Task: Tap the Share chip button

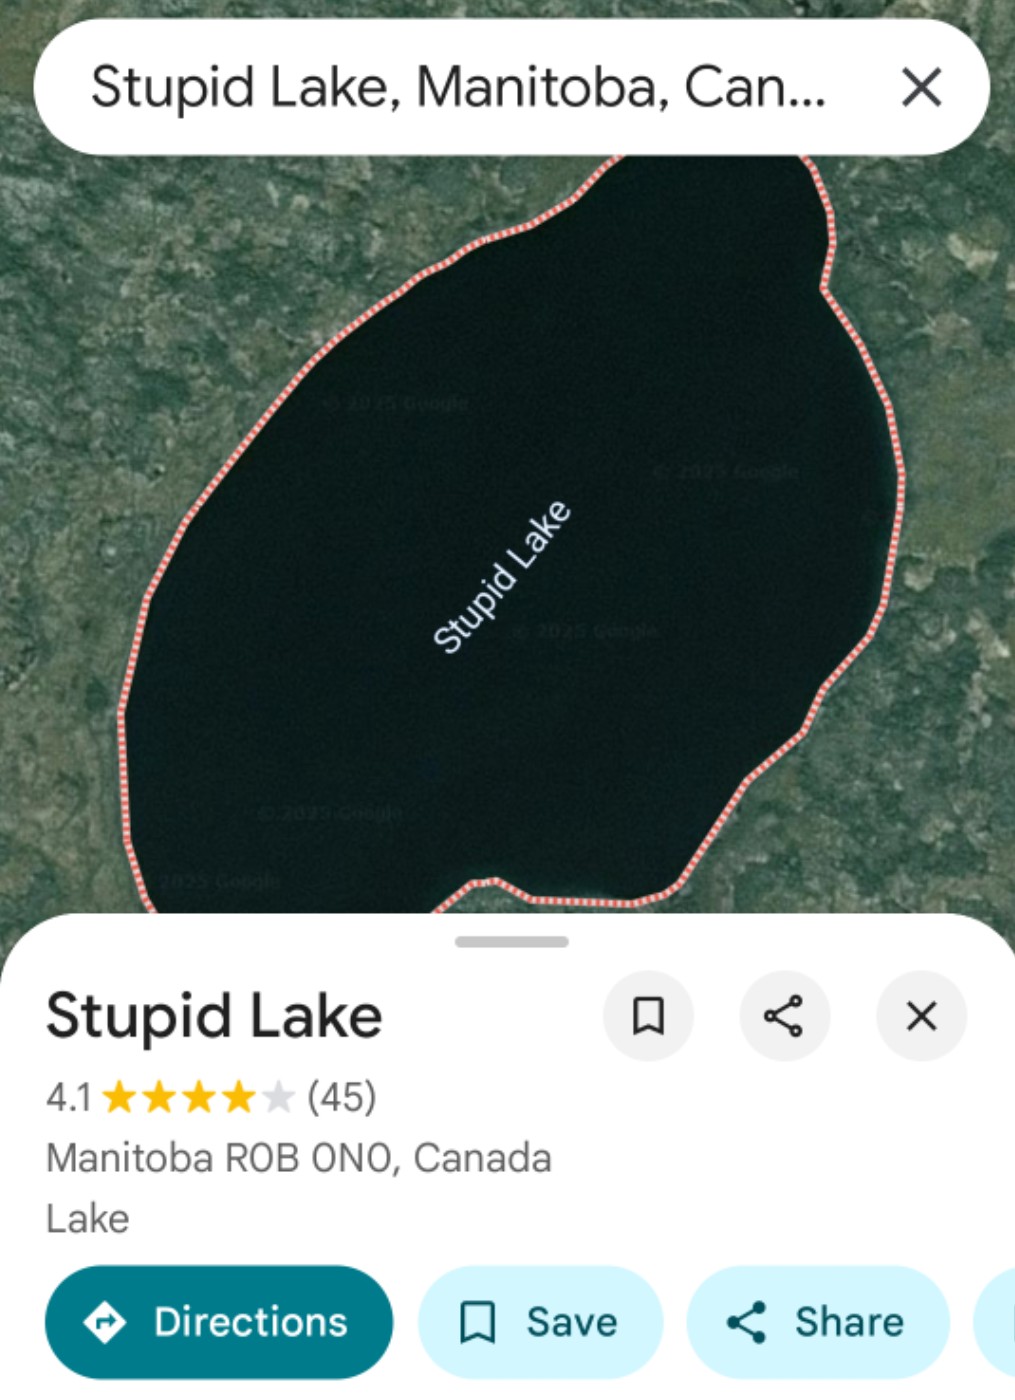Action: tap(817, 1322)
